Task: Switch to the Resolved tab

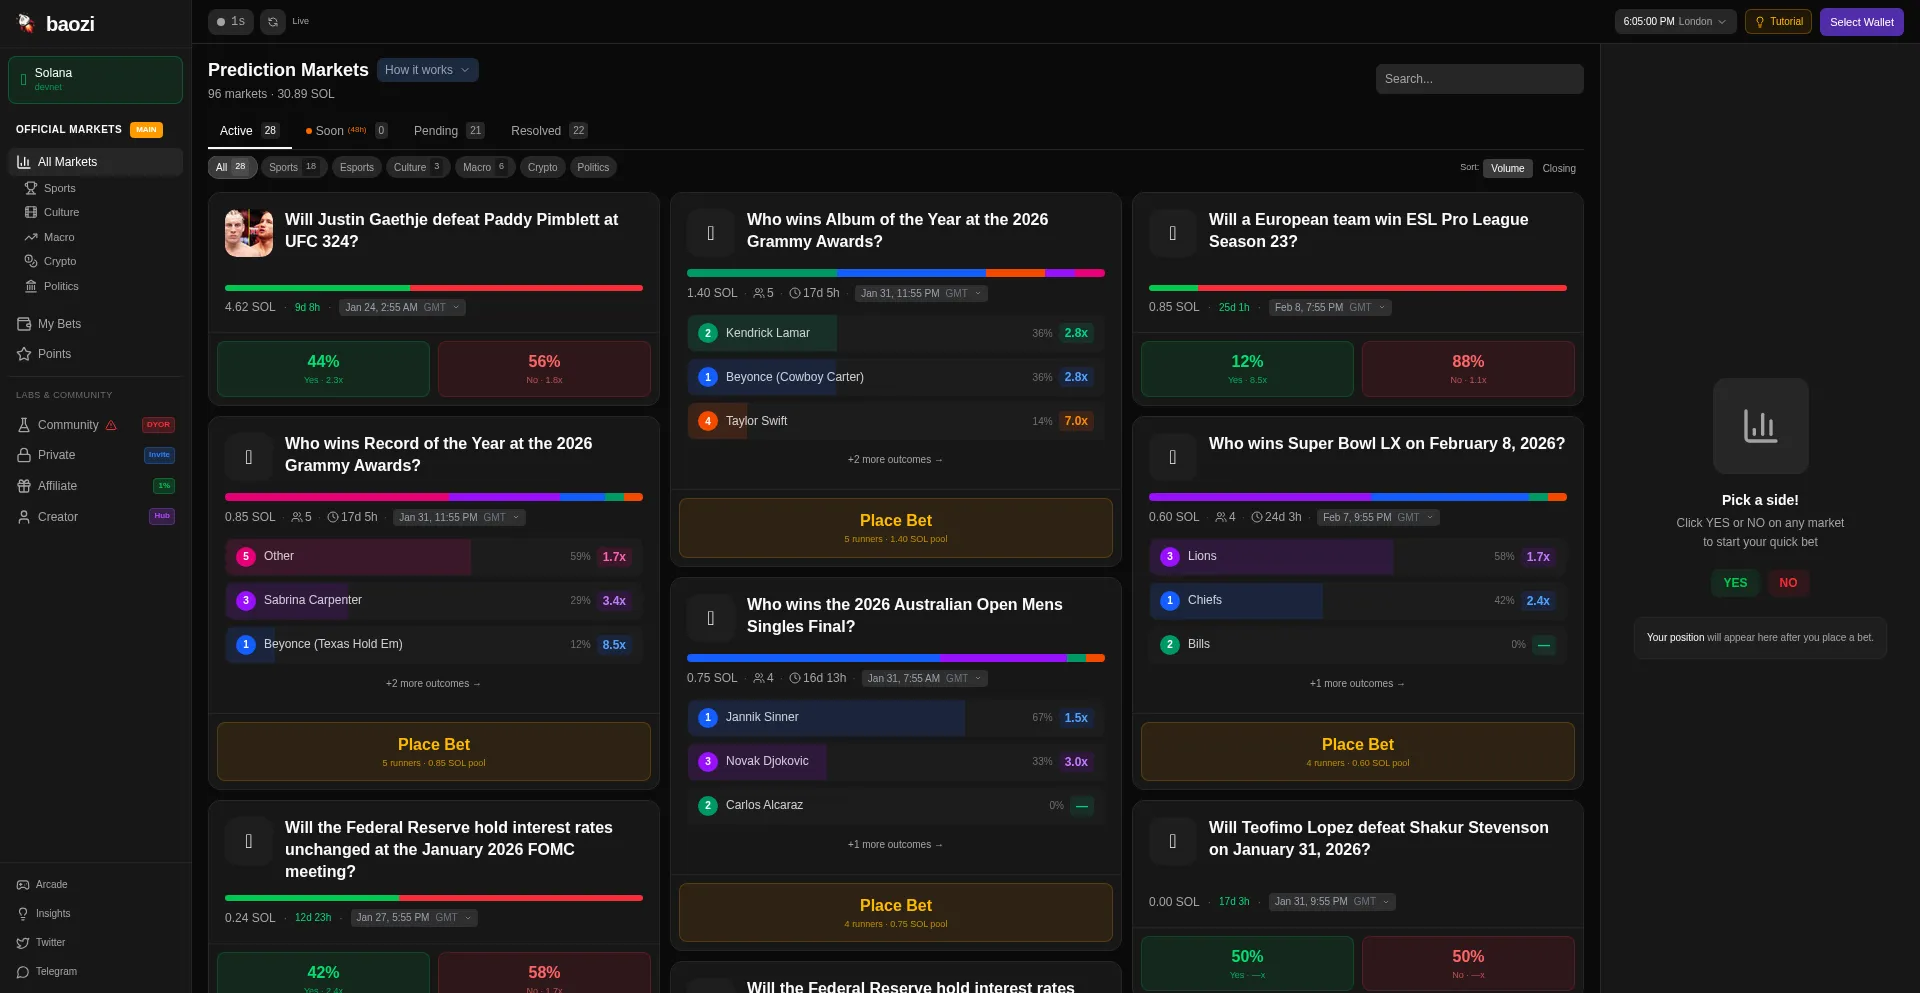Action: 548,131
